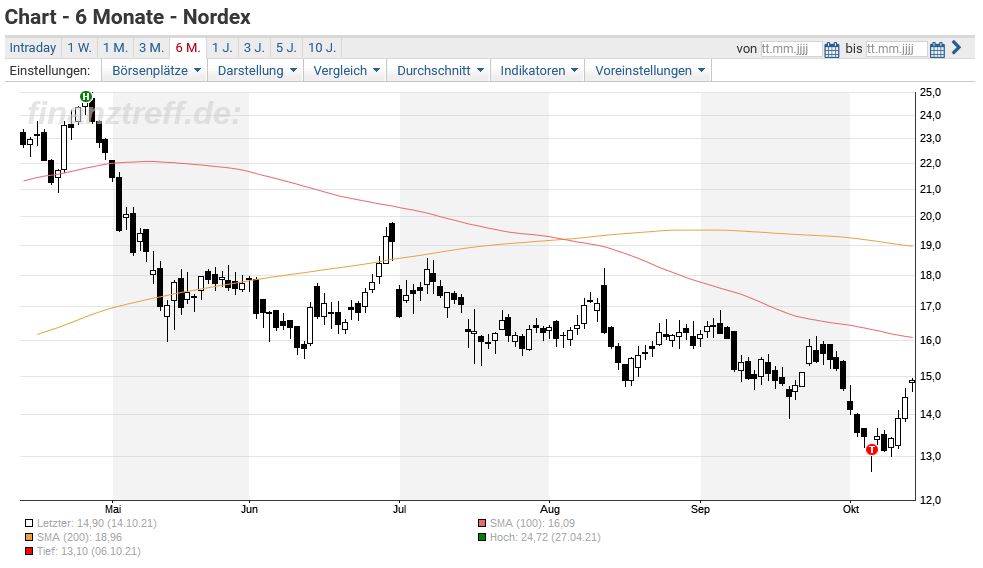Click the 'Jul' axis label
Image resolution: width=983 pixels, height=568 pixels.
click(399, 509)
